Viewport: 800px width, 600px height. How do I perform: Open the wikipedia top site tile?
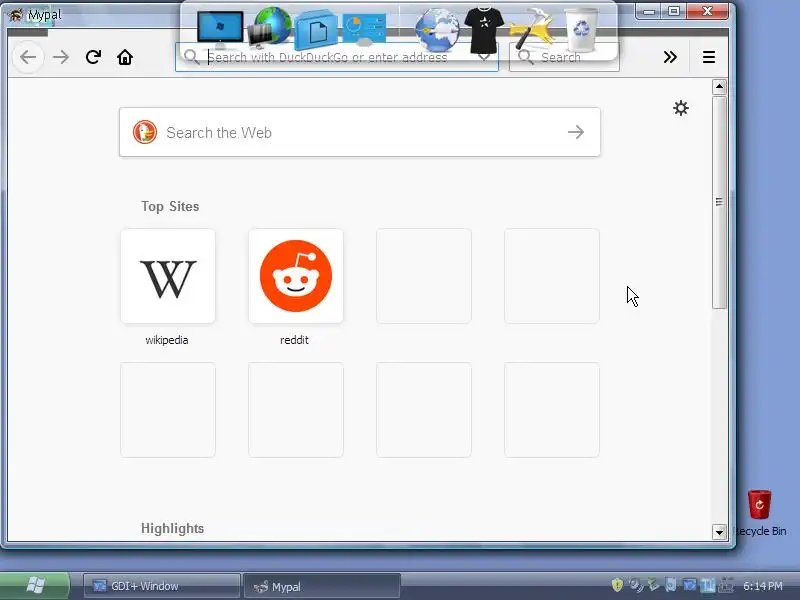tap(168, 276)
